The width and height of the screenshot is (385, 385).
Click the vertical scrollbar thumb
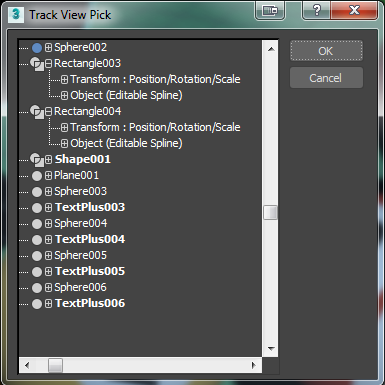270,212
